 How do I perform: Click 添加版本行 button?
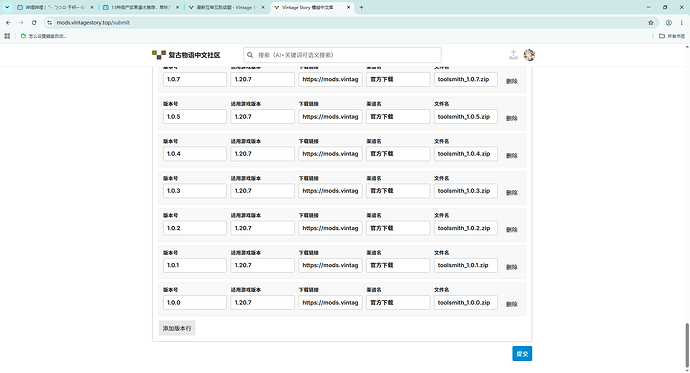[x=177, y=328]
